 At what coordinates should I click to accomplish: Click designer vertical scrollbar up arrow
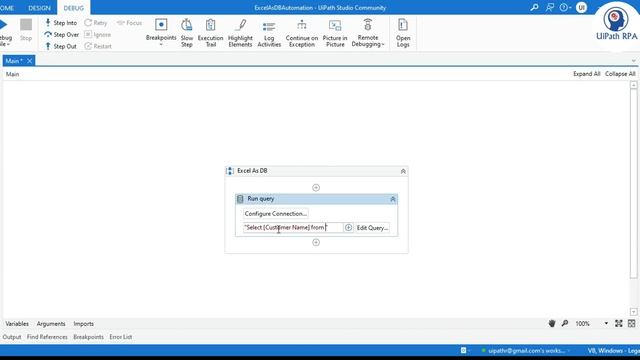[x=633, y=85]
